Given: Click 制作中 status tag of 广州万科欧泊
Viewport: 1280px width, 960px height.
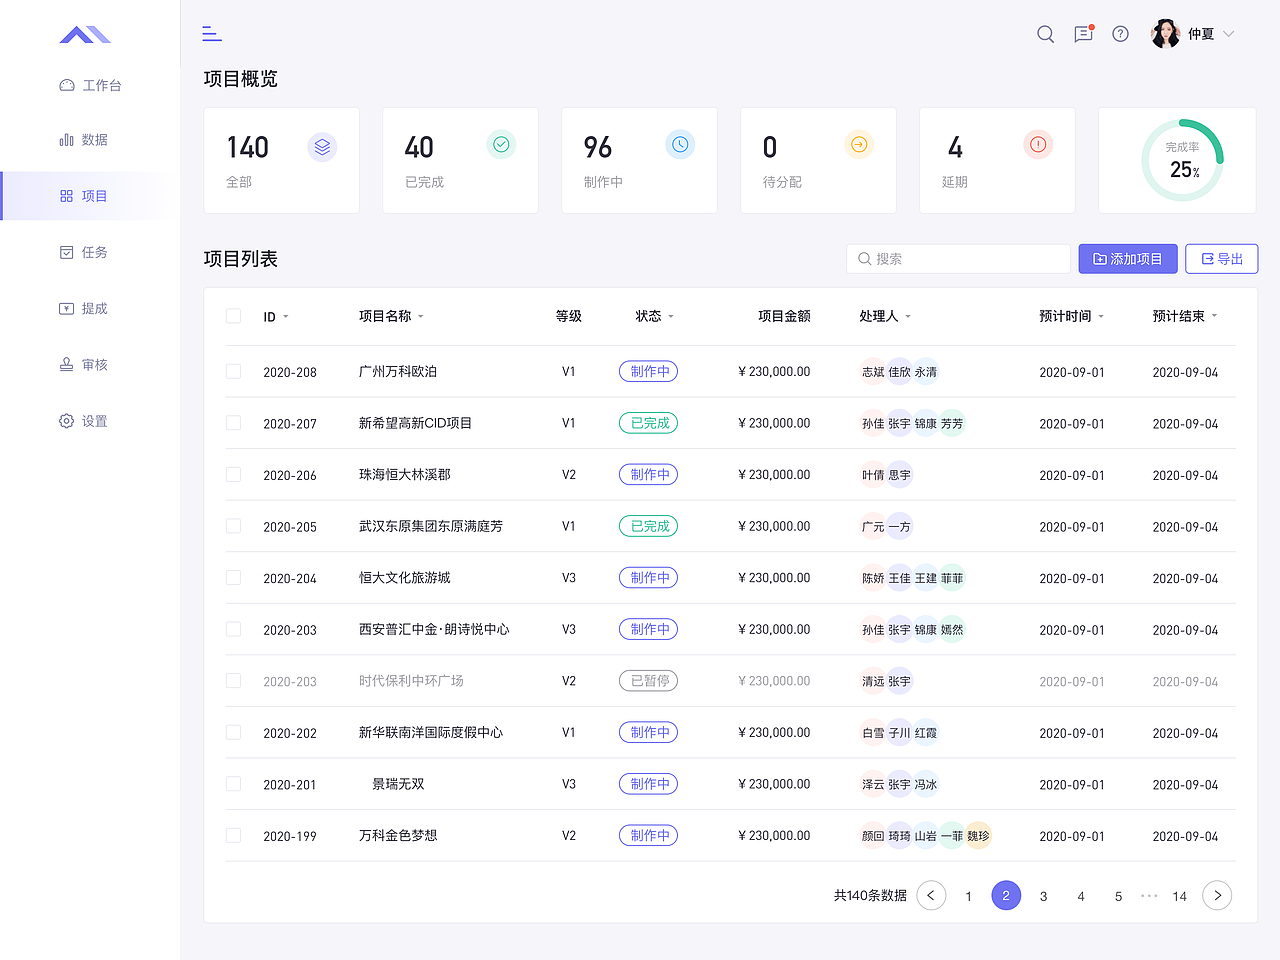Looking at the screenshot, I should coord(649,371).
